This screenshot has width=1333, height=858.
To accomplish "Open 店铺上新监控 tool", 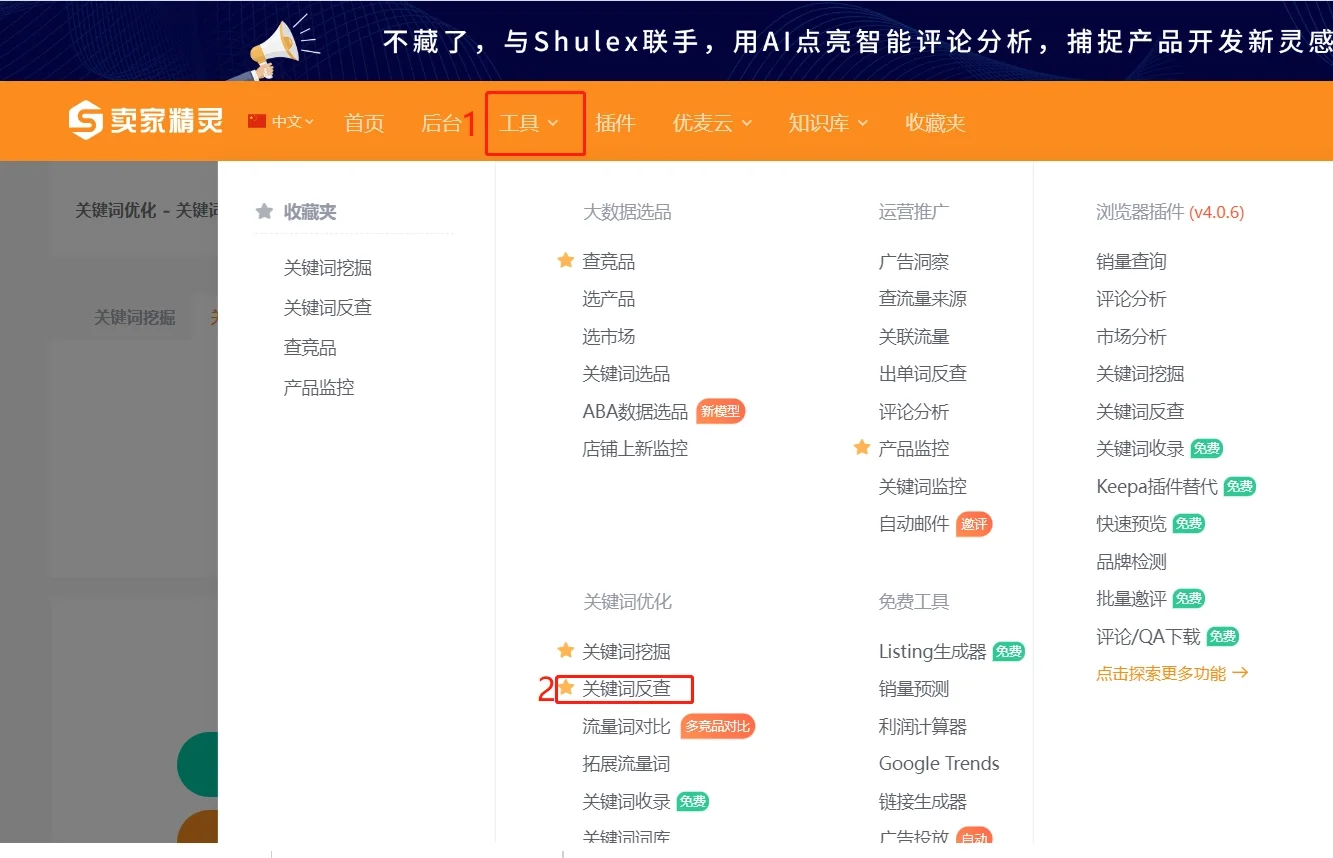I will [635, 449].
